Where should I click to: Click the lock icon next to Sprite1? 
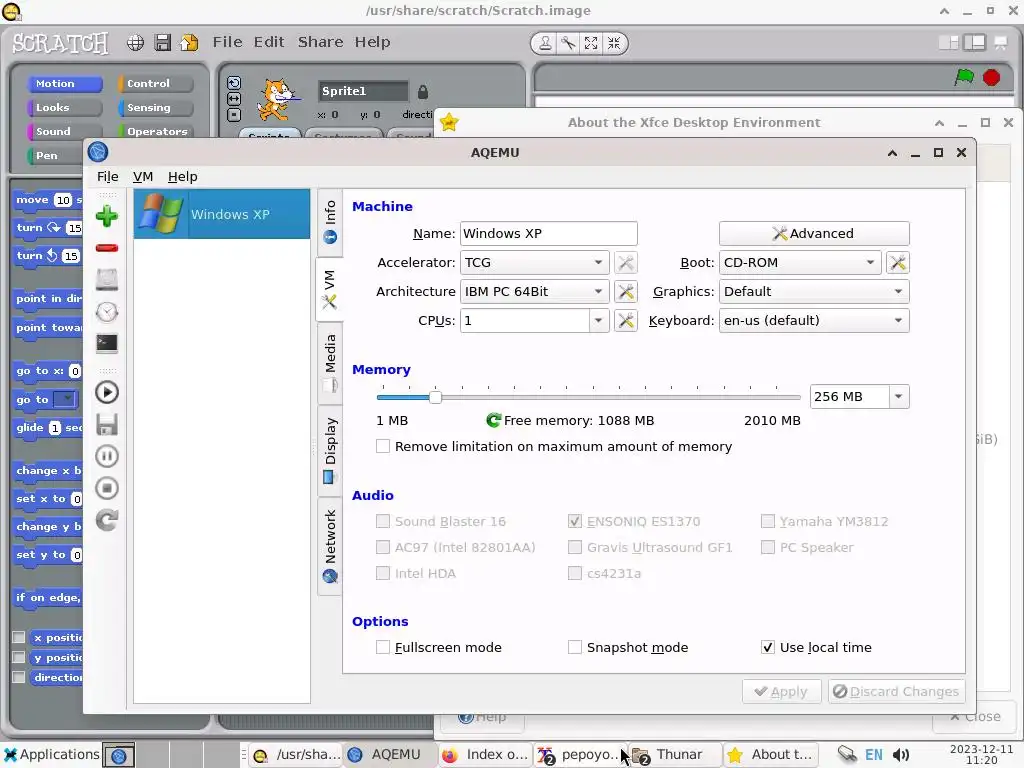[x=423, y=91]
